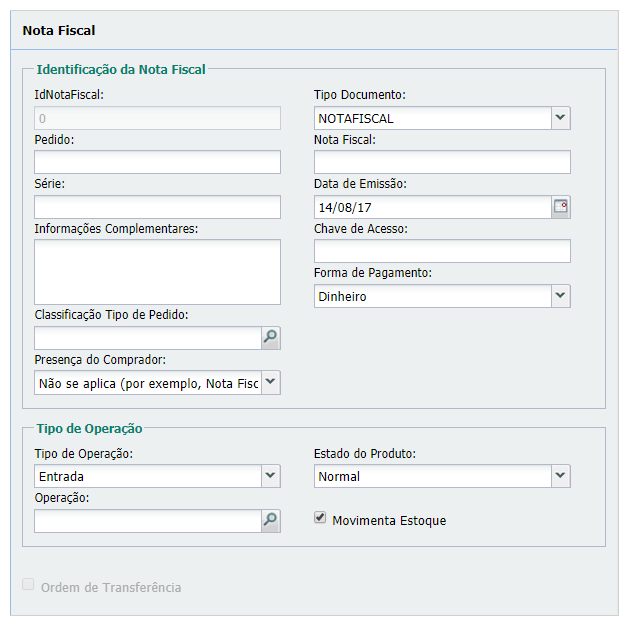Toggle the Movimenta Estoque checkbox
This screenshot has width=629, height=626.
(320, 518)
